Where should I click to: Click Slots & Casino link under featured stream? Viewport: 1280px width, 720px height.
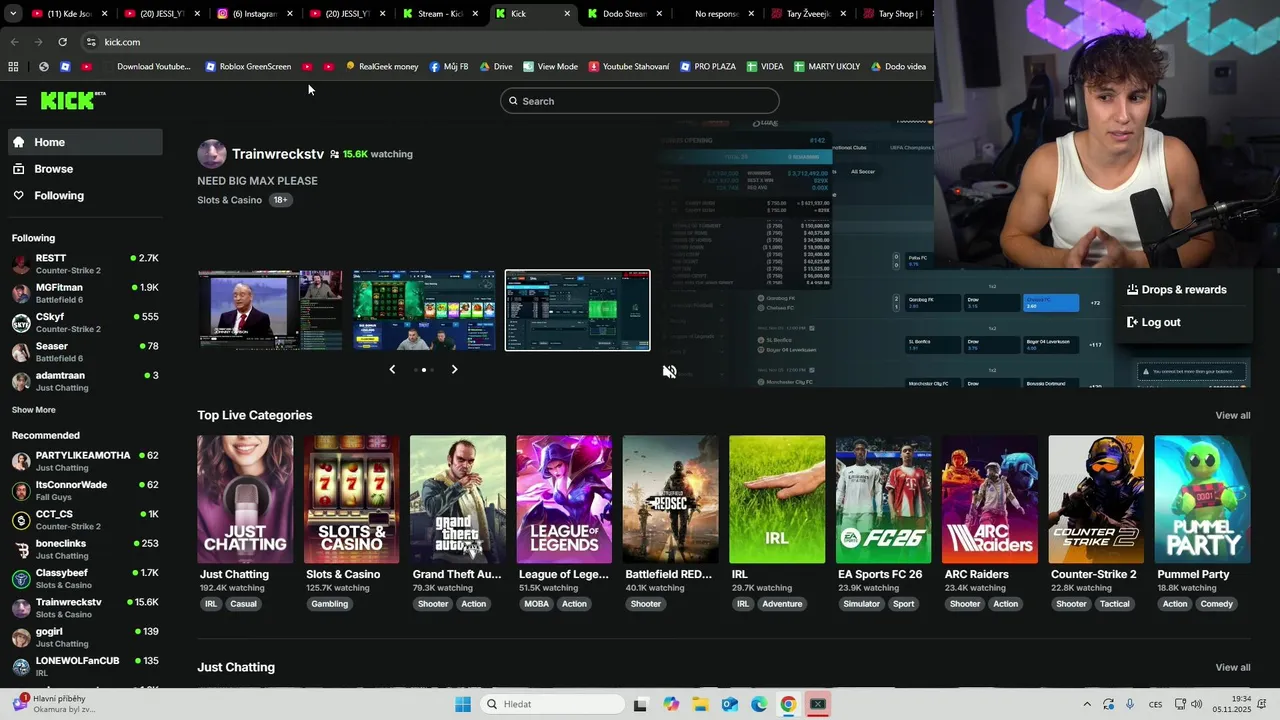pyautogui.click(x=229, y=200)
